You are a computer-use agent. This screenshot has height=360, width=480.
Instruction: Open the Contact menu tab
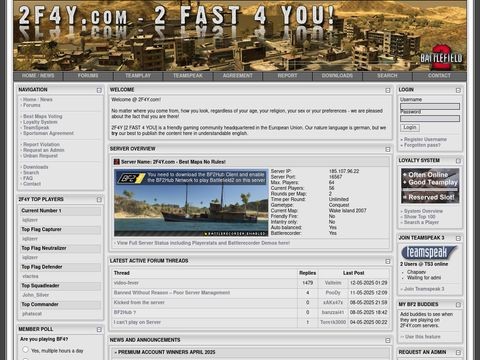439,76
